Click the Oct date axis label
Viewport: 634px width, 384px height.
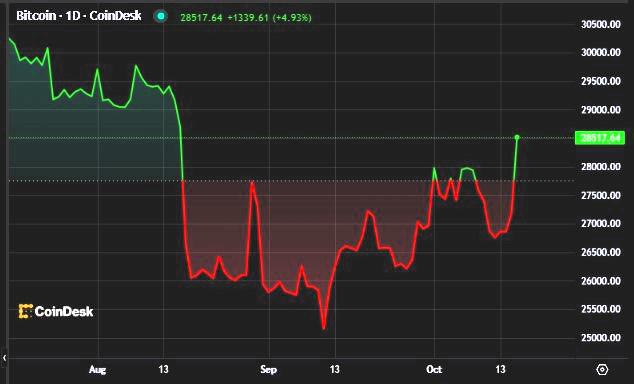point(434,369)
